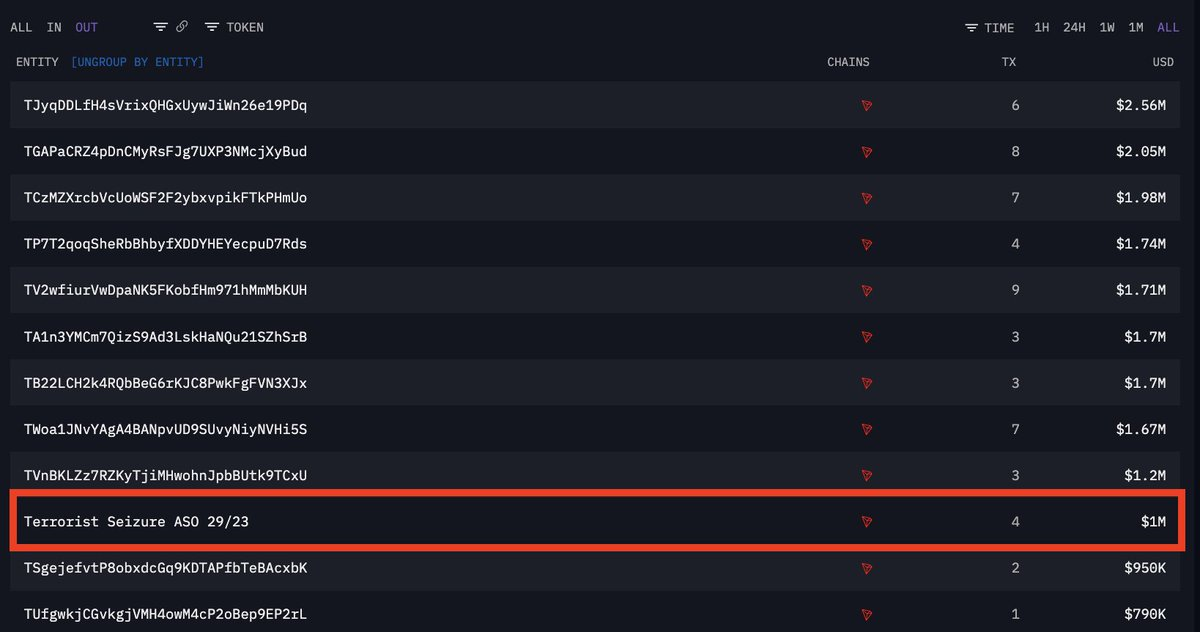Click the filter icon beside OUT
Screen dimensions: 1200x632
160,27
